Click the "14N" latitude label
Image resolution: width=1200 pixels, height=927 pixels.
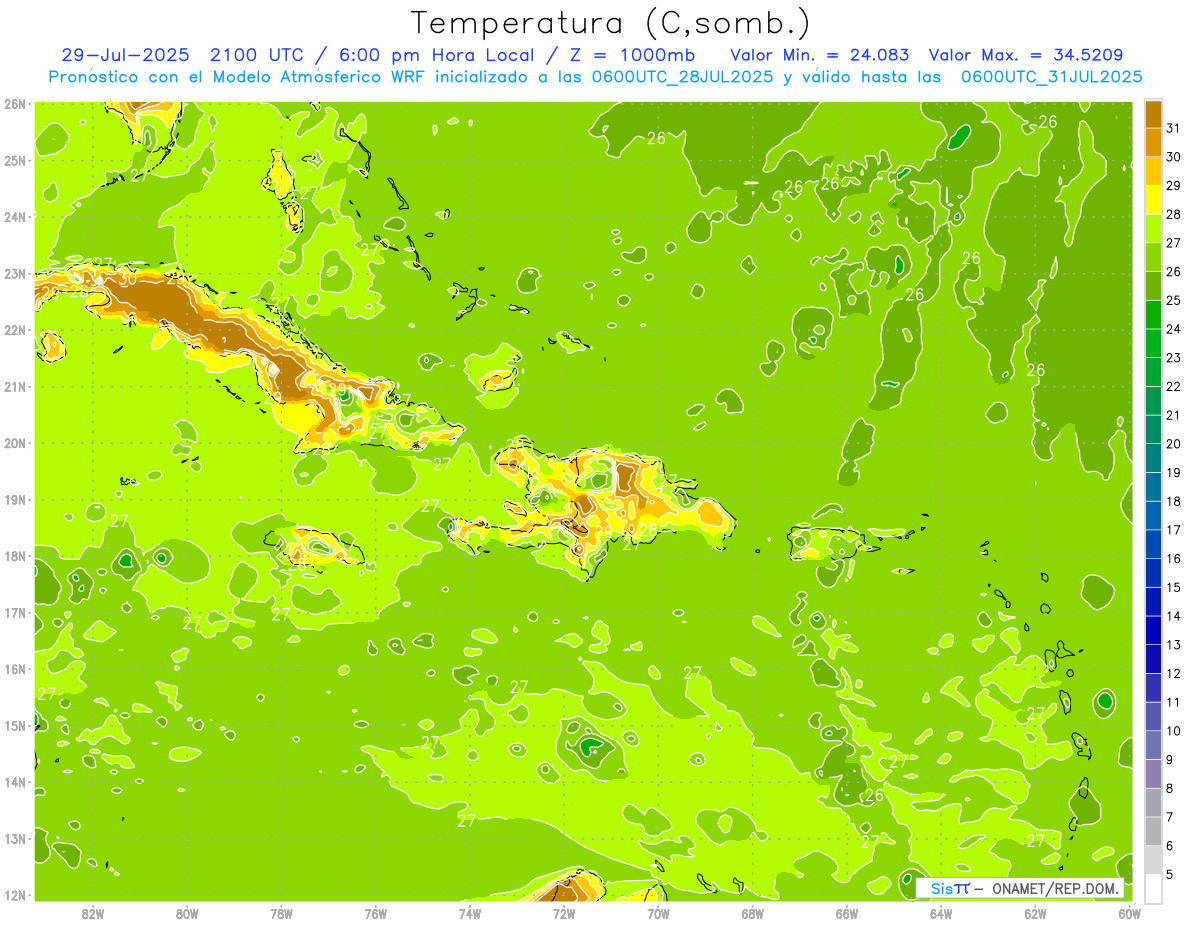pos(14,782)
